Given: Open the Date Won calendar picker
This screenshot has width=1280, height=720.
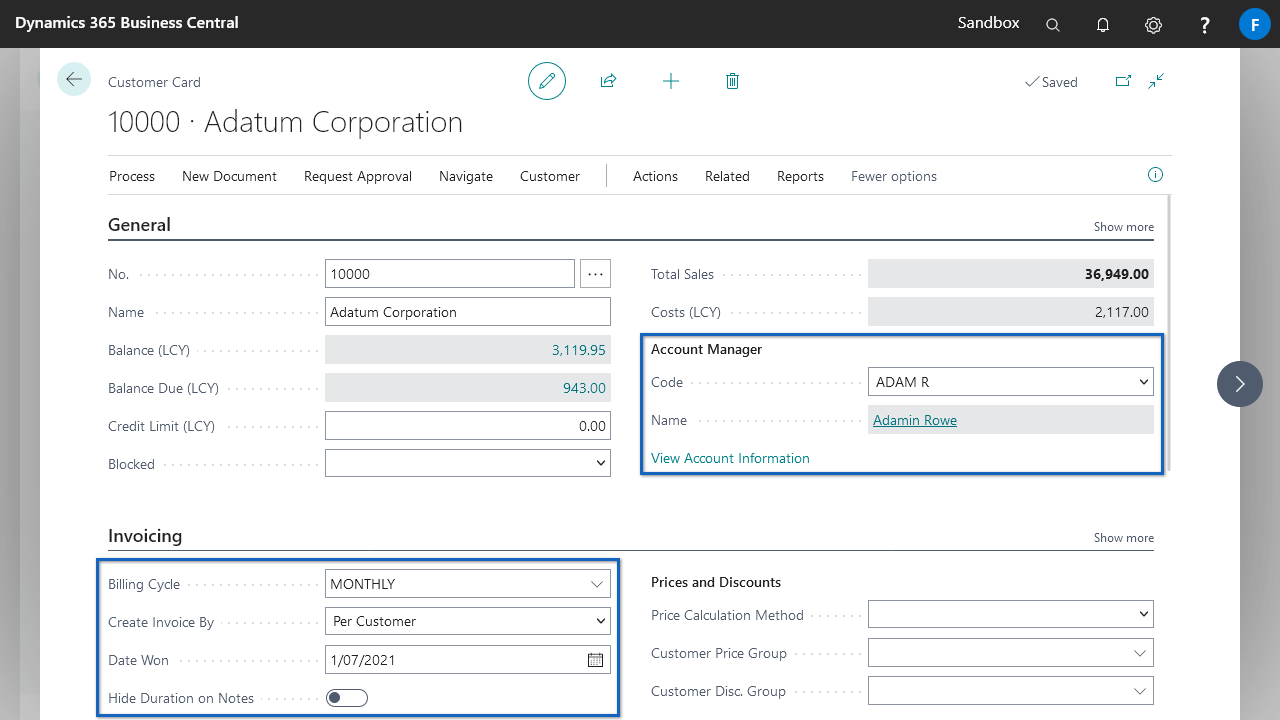Looking at the screenshot, I should click(595, 660).
